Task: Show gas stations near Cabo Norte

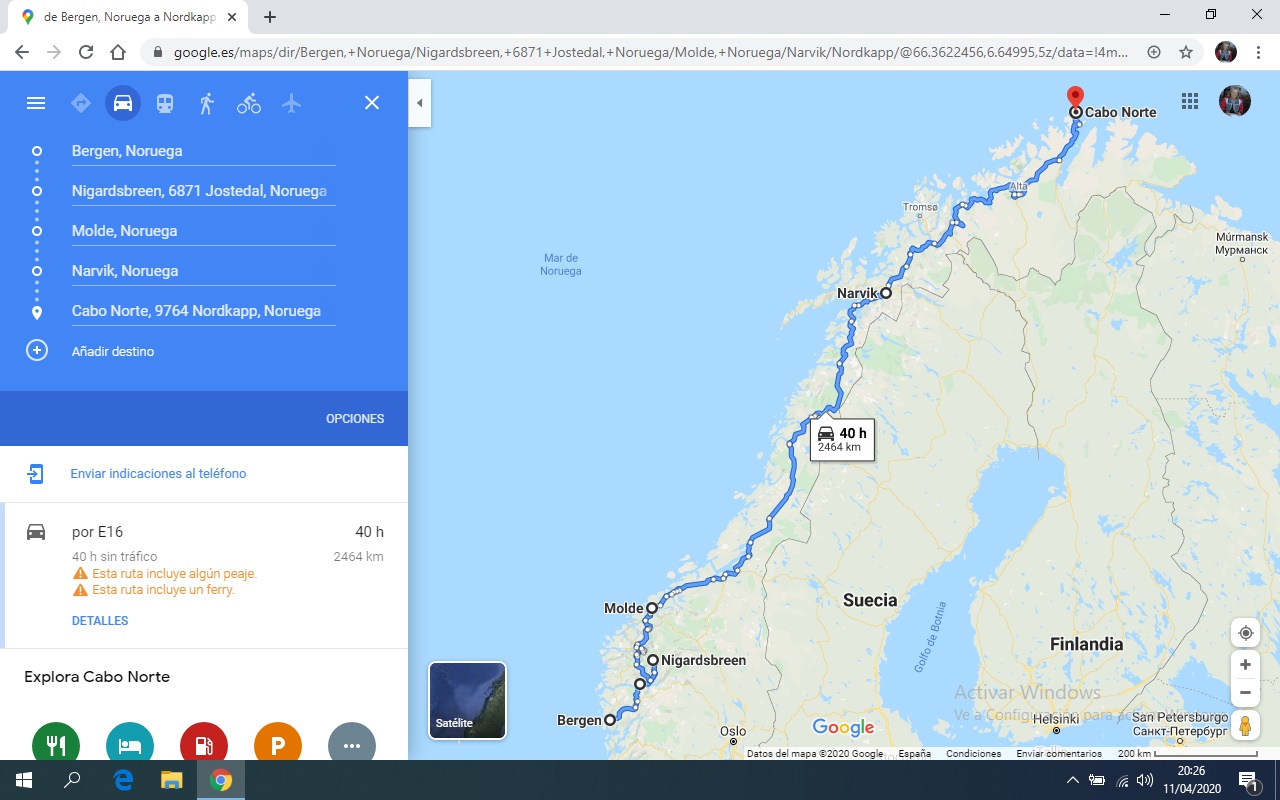Action: click(x=204, y=742)
